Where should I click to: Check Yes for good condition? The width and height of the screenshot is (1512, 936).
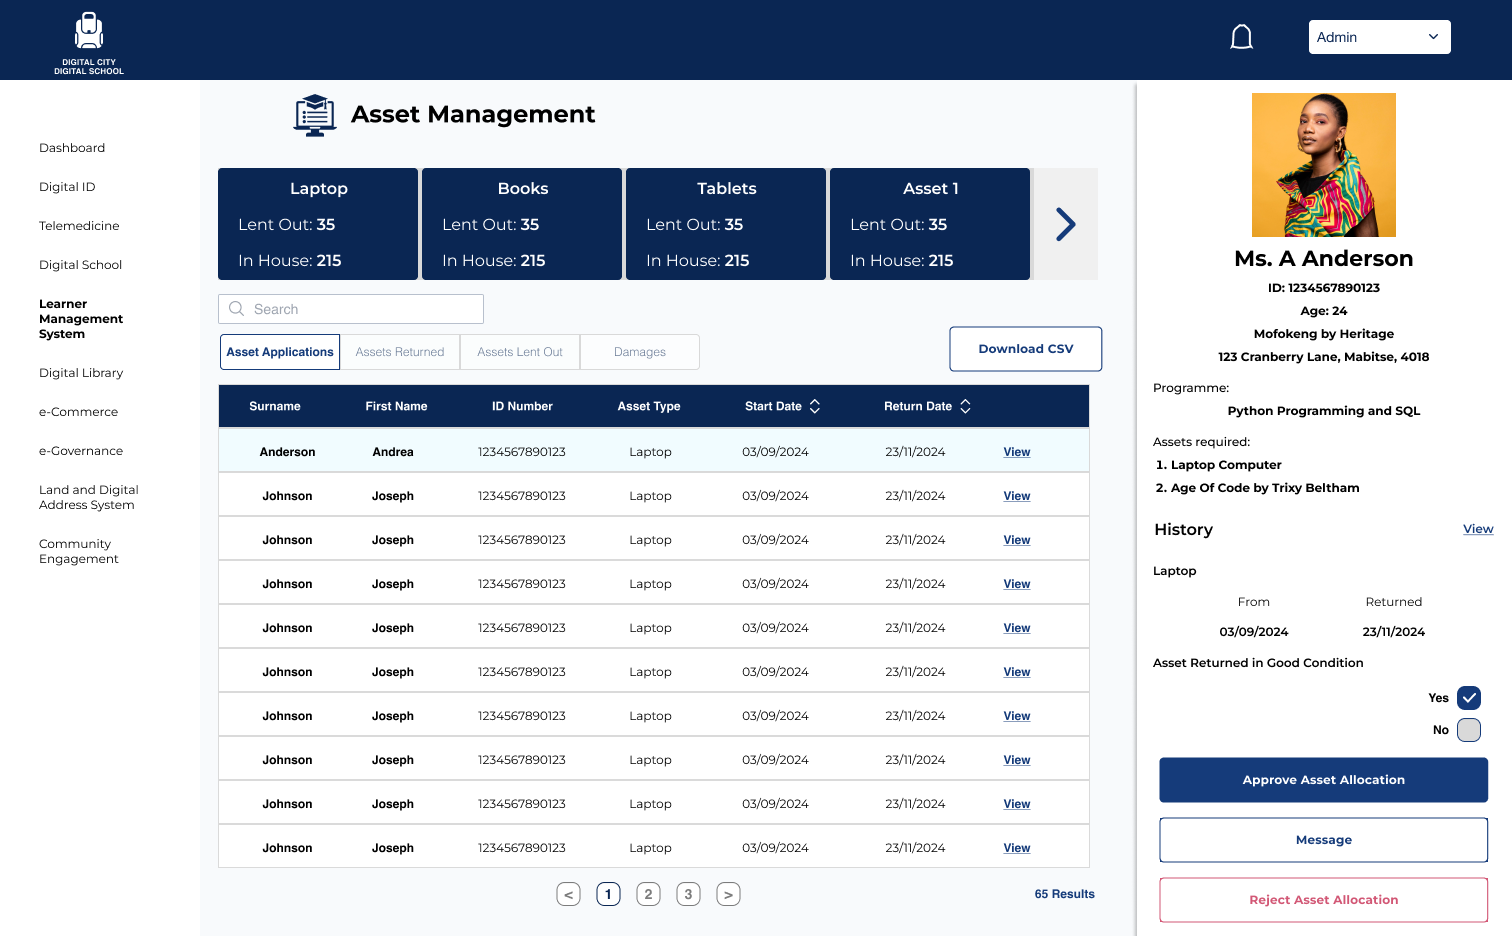(1468, 698)
